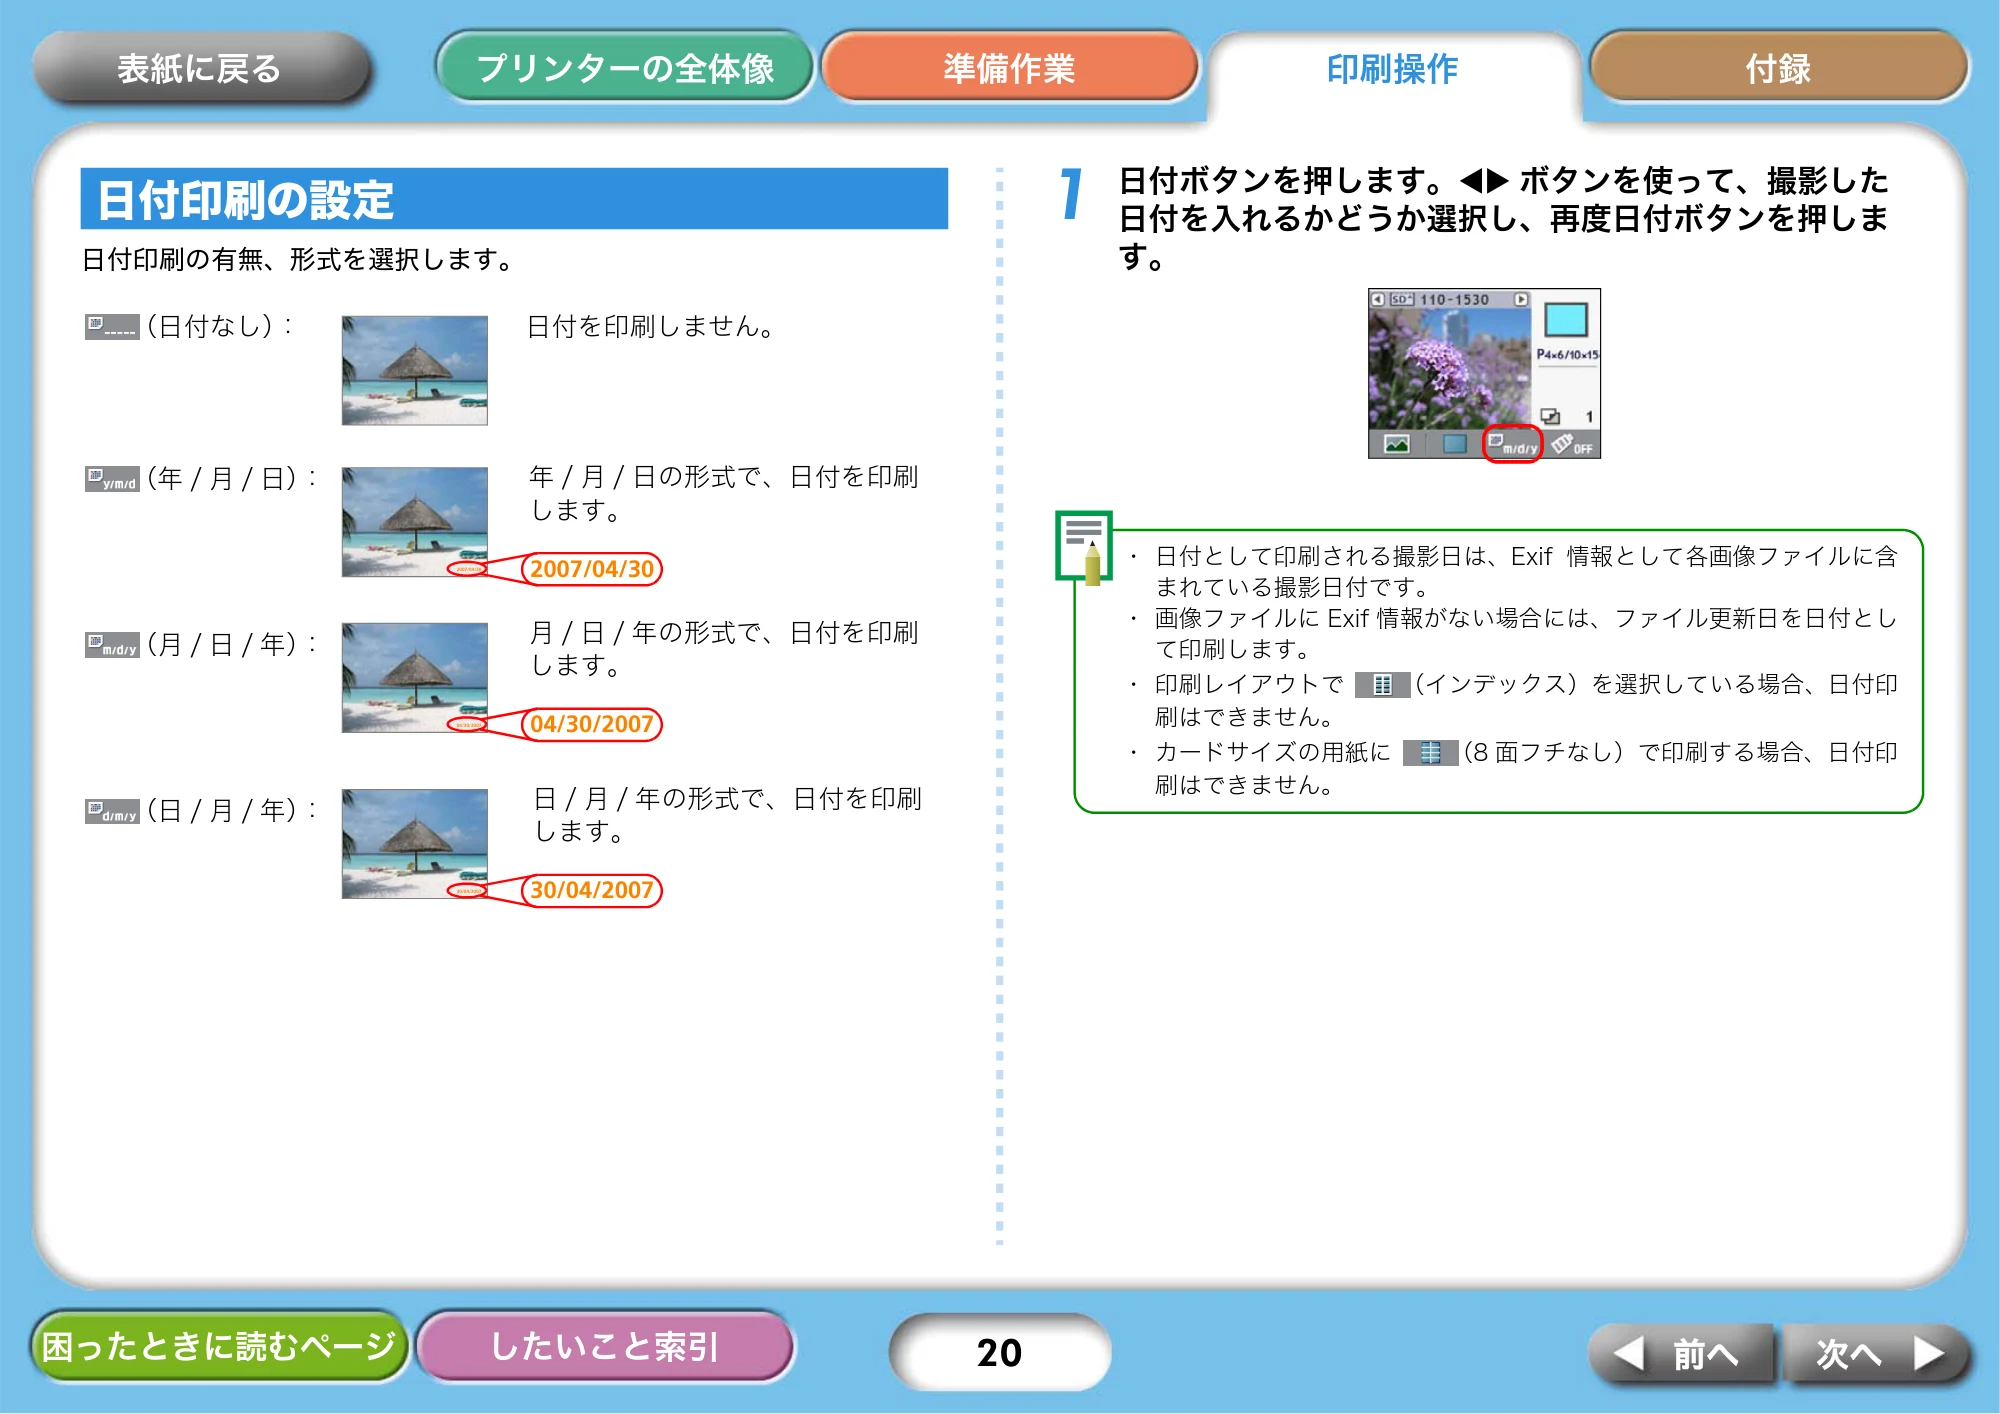The width and height of the screenshot is (2000, 1414).
Task: Select beach thumbnail for 日/月/年 format
Action: (415, 844)
